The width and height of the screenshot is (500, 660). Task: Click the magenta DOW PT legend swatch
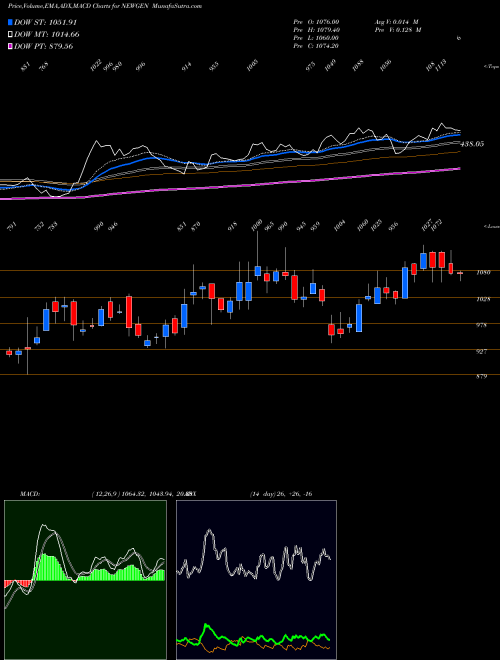(x=11, y=46)
